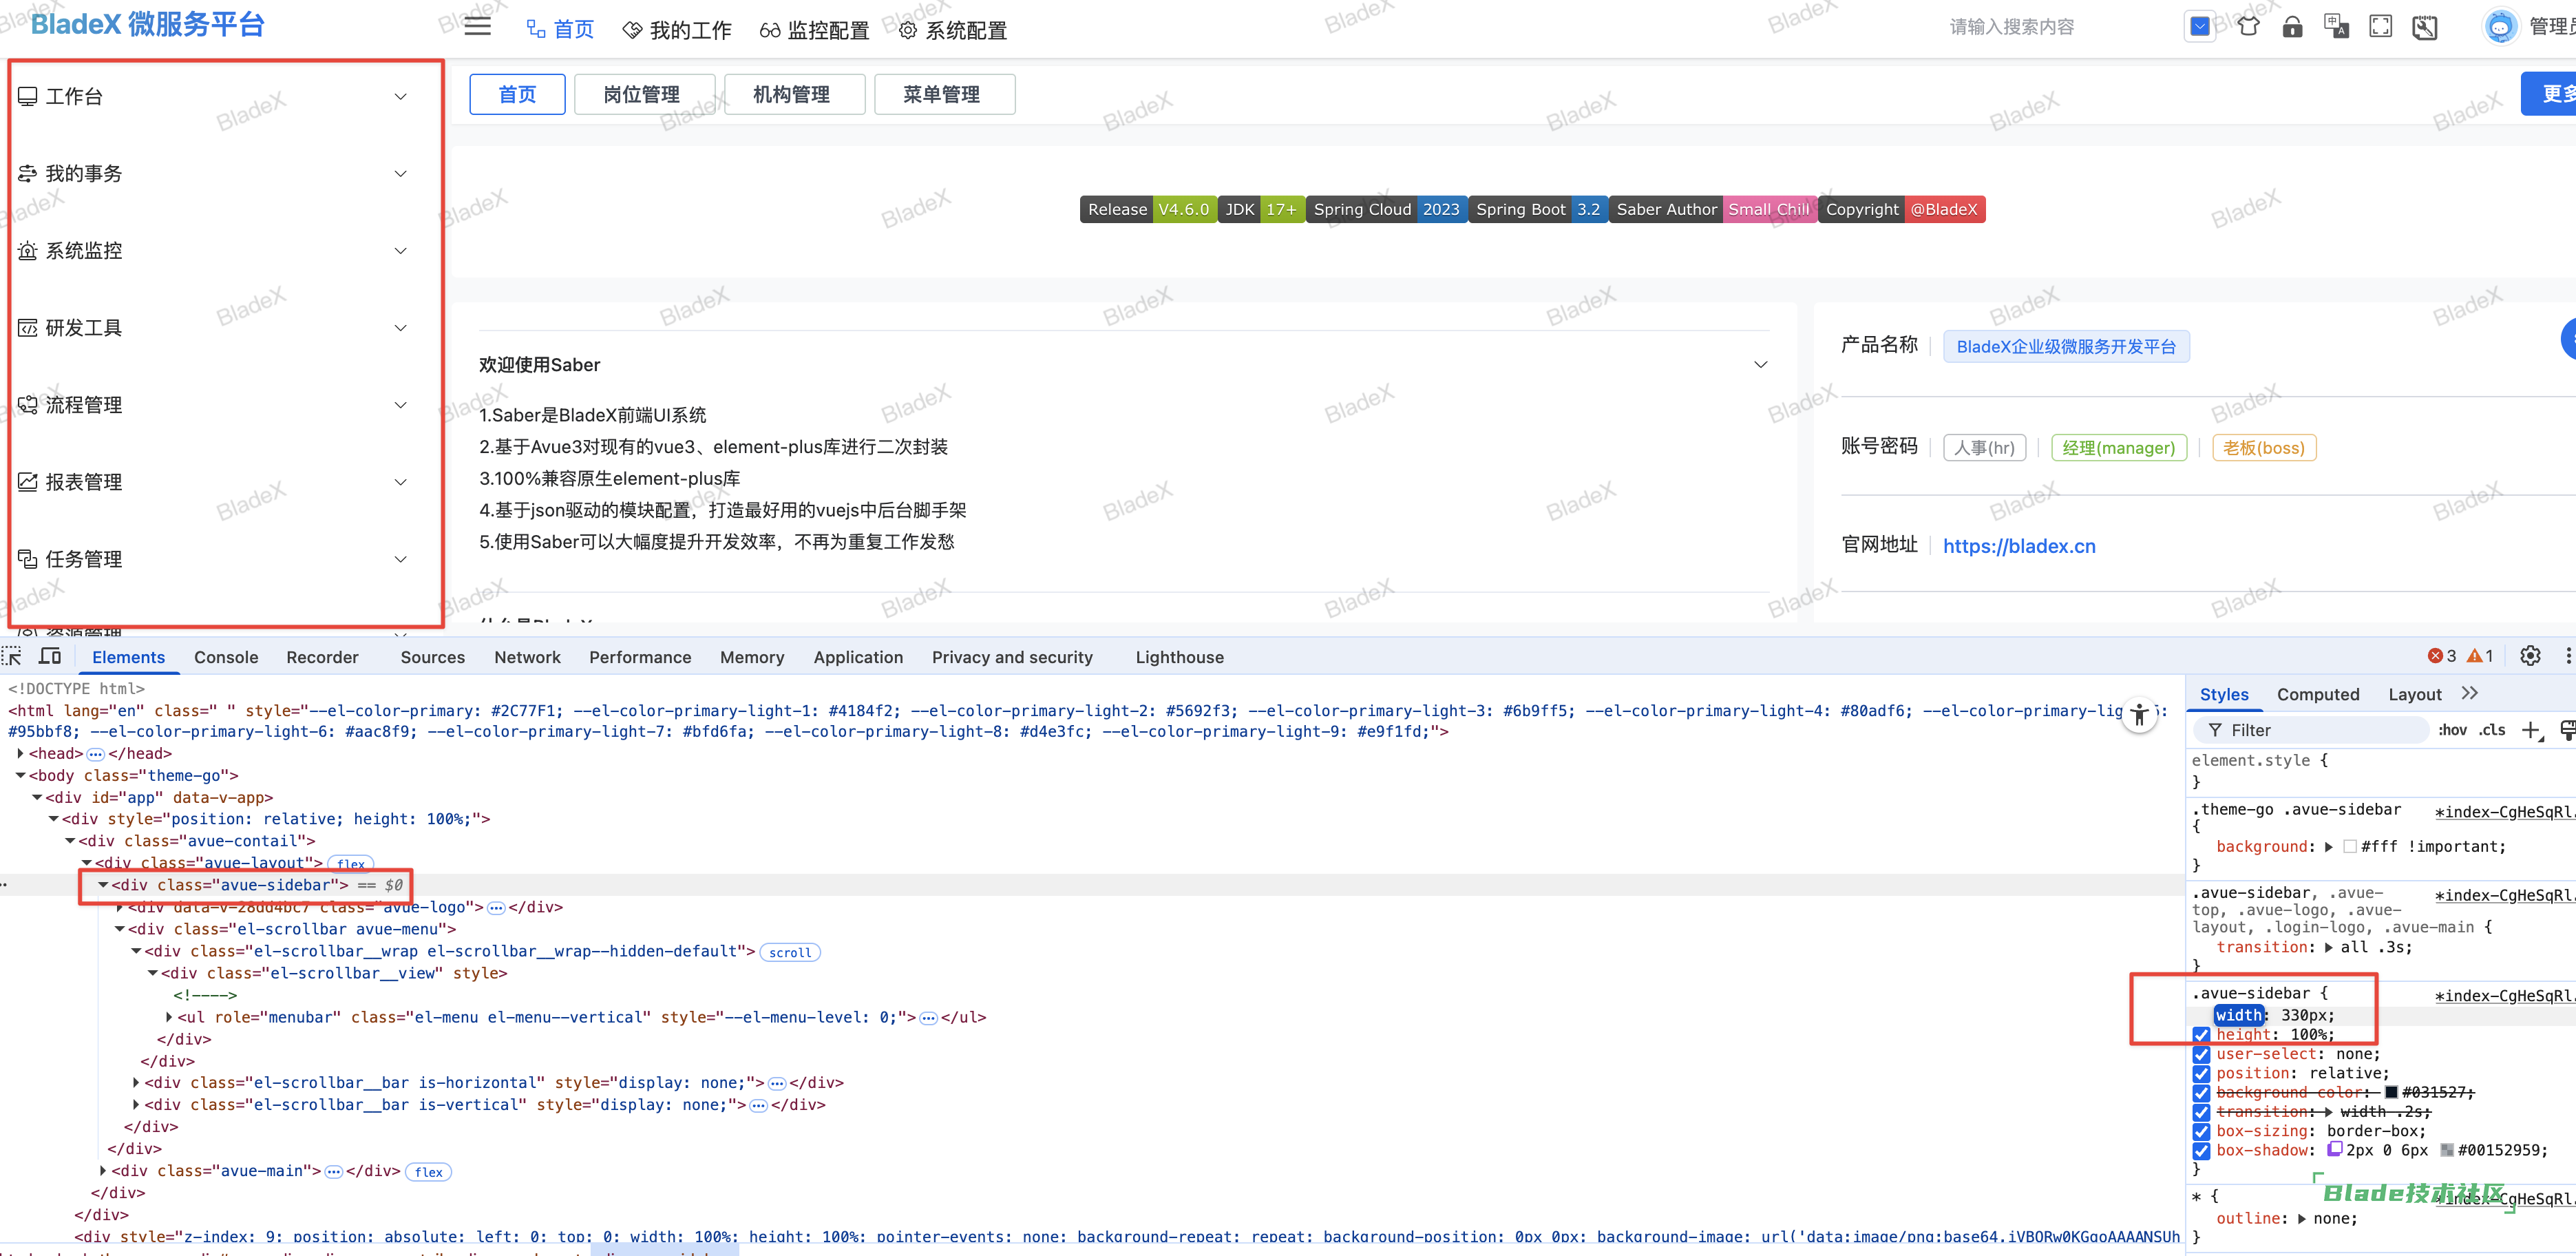
Task: Click the monitor icon beside 工作台
Action: coord(28,97)
